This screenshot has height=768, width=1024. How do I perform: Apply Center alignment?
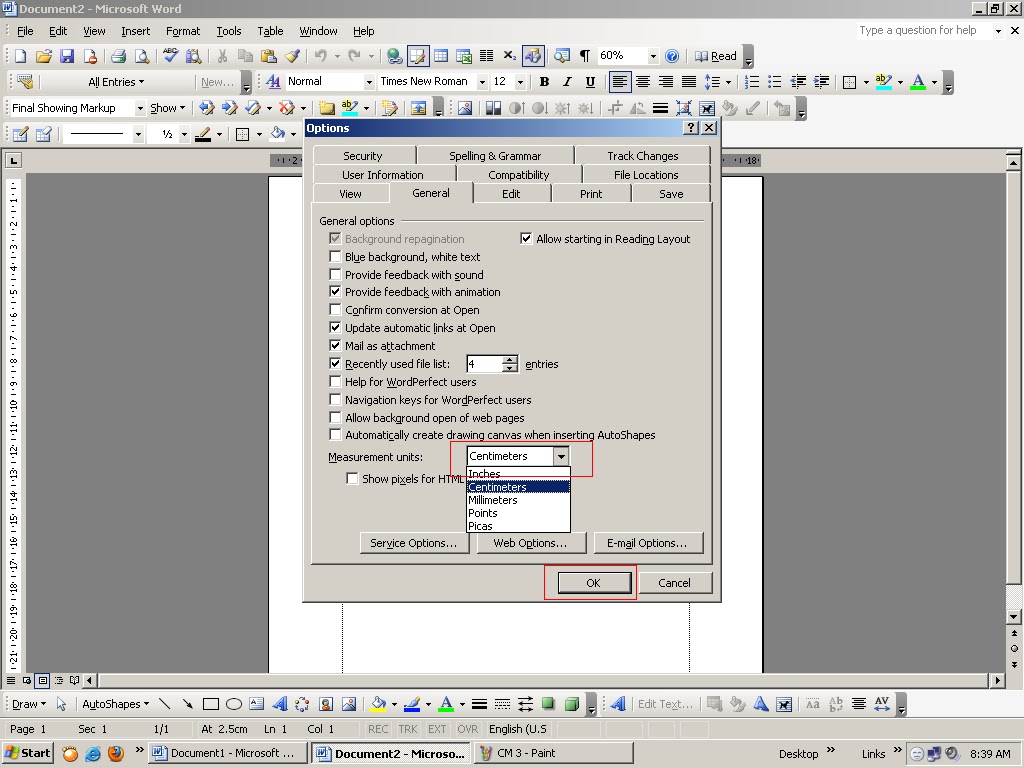click(643, 82)
